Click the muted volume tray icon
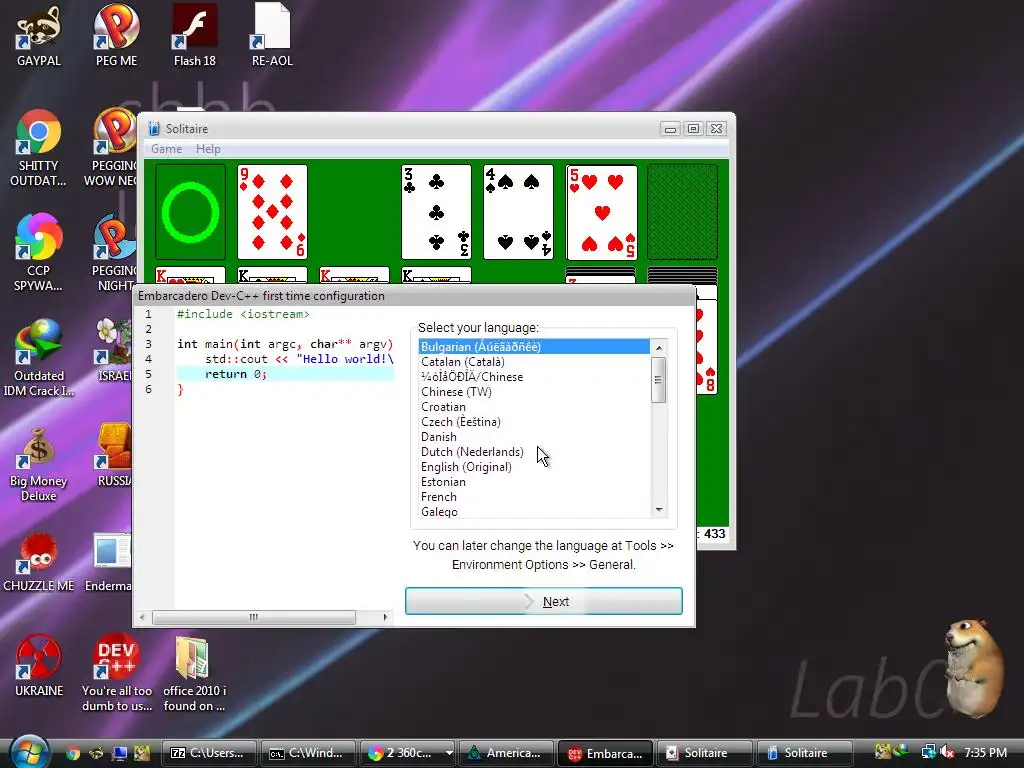This screenshot has width=1024, height=768. (x=947, y=752)
